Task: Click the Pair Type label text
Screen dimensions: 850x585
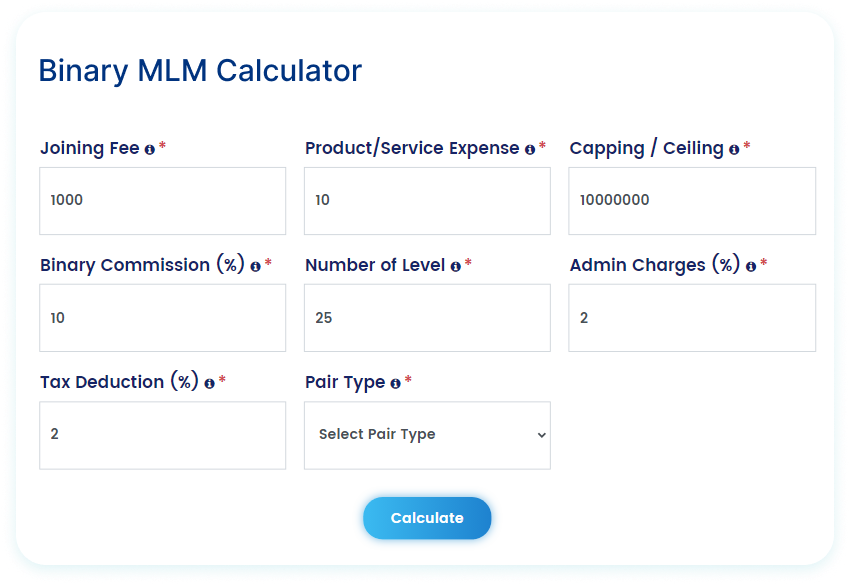Action: pos(345,382)
